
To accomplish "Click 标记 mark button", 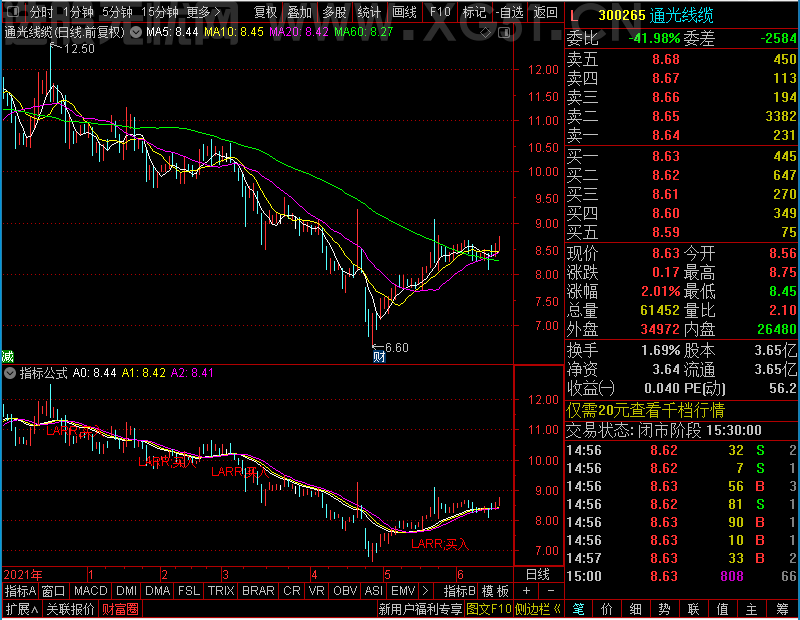I will pyautogui.click(x=474, y=12).
